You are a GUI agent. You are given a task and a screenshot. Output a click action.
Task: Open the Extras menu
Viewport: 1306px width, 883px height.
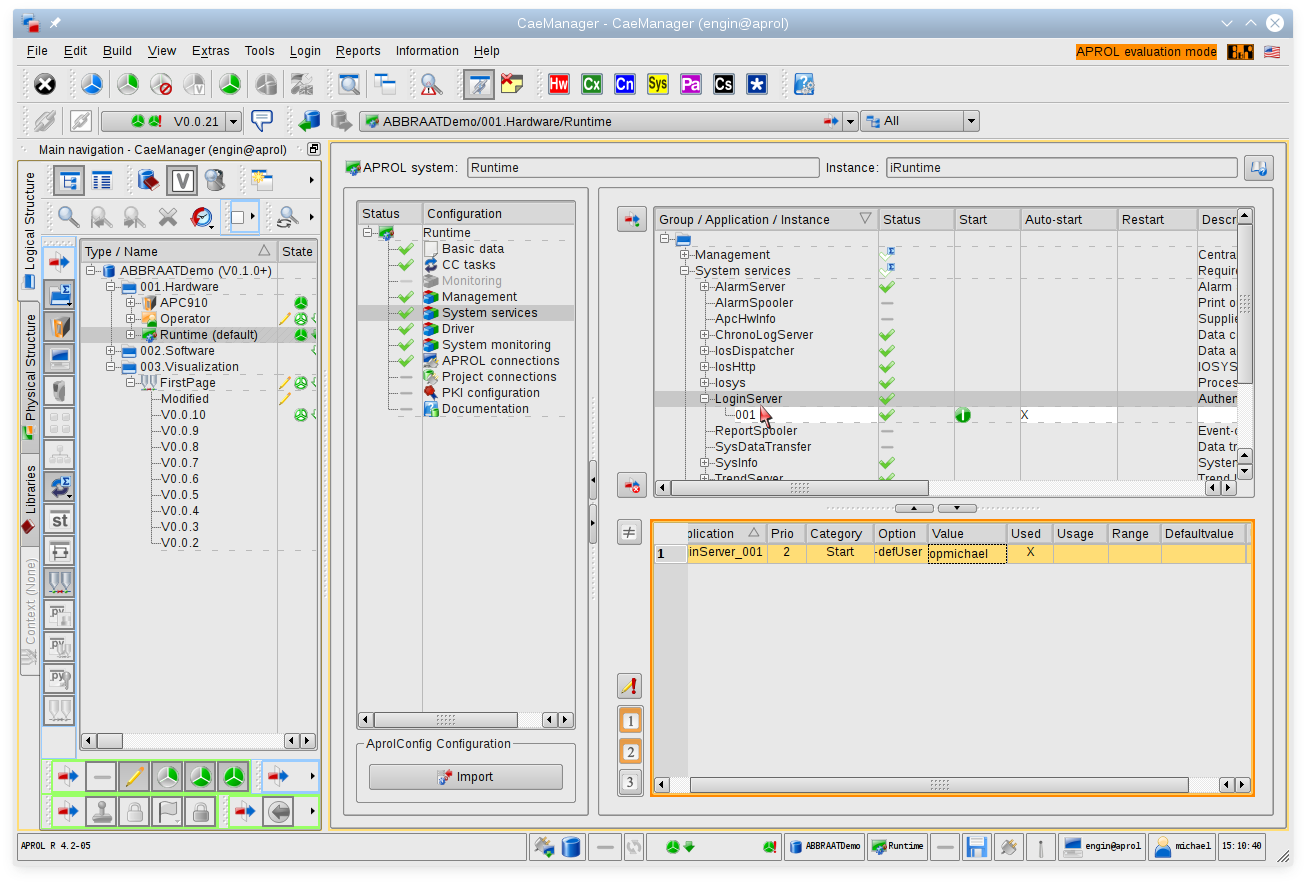210,51
